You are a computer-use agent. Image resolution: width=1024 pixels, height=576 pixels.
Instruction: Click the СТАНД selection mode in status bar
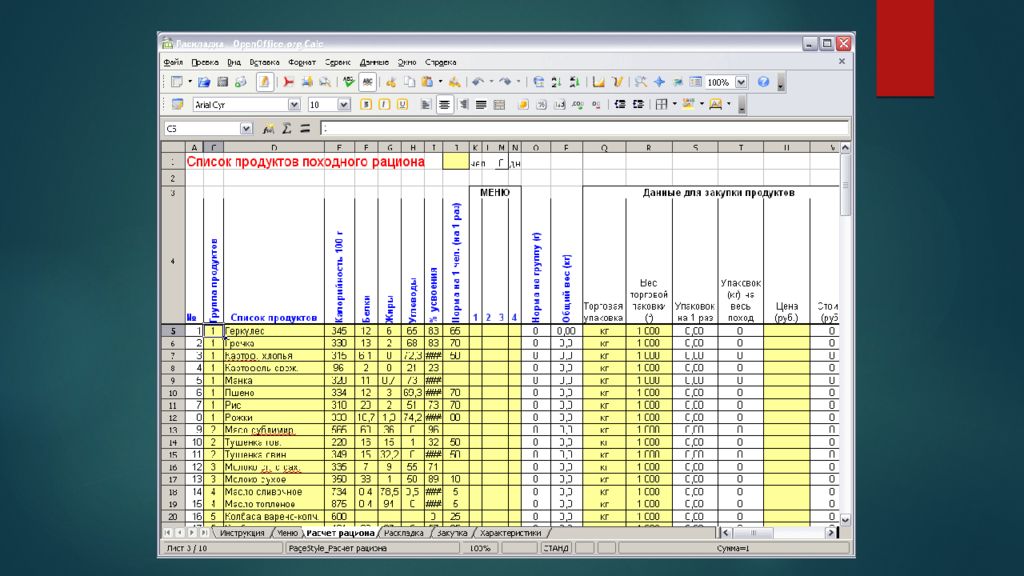[x=556, y=548]
